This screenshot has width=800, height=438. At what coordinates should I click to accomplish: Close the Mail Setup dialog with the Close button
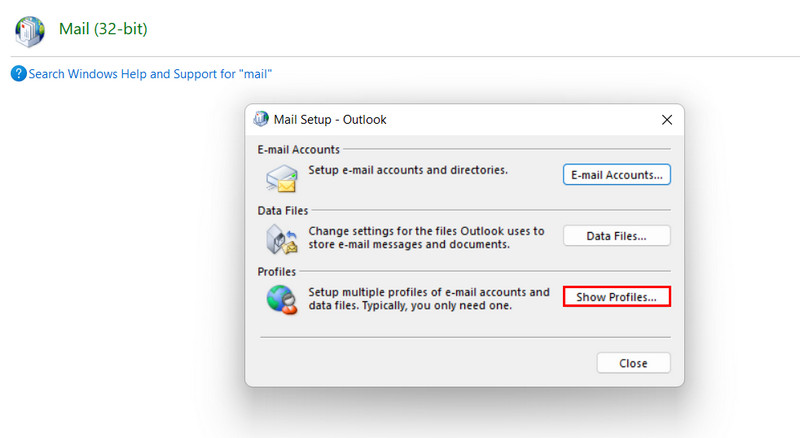click(633, 363)
